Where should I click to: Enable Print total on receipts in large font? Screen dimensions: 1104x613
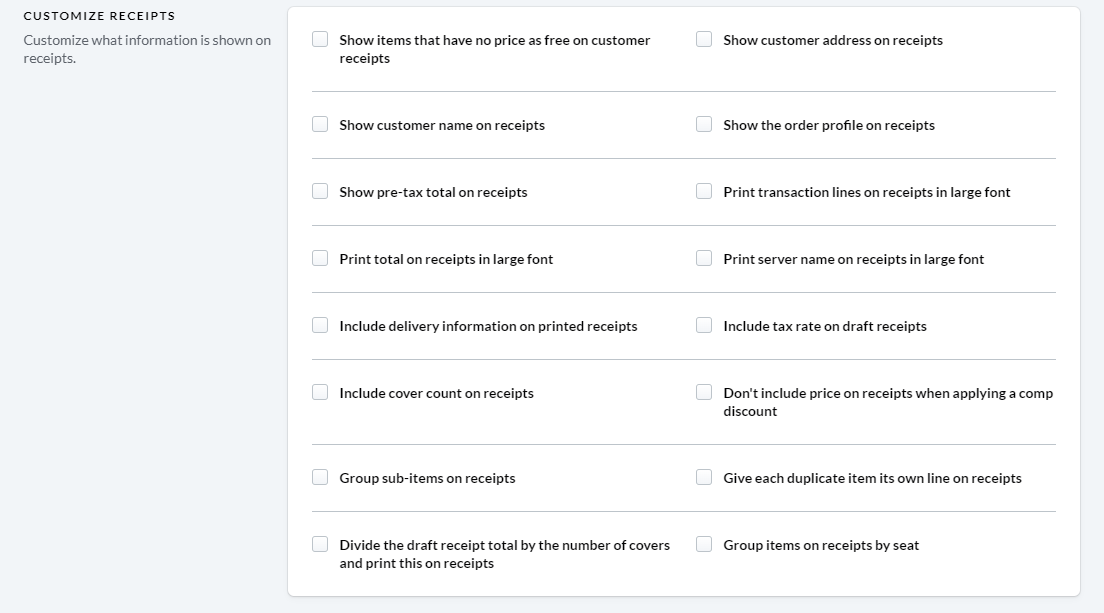point(320,258)
